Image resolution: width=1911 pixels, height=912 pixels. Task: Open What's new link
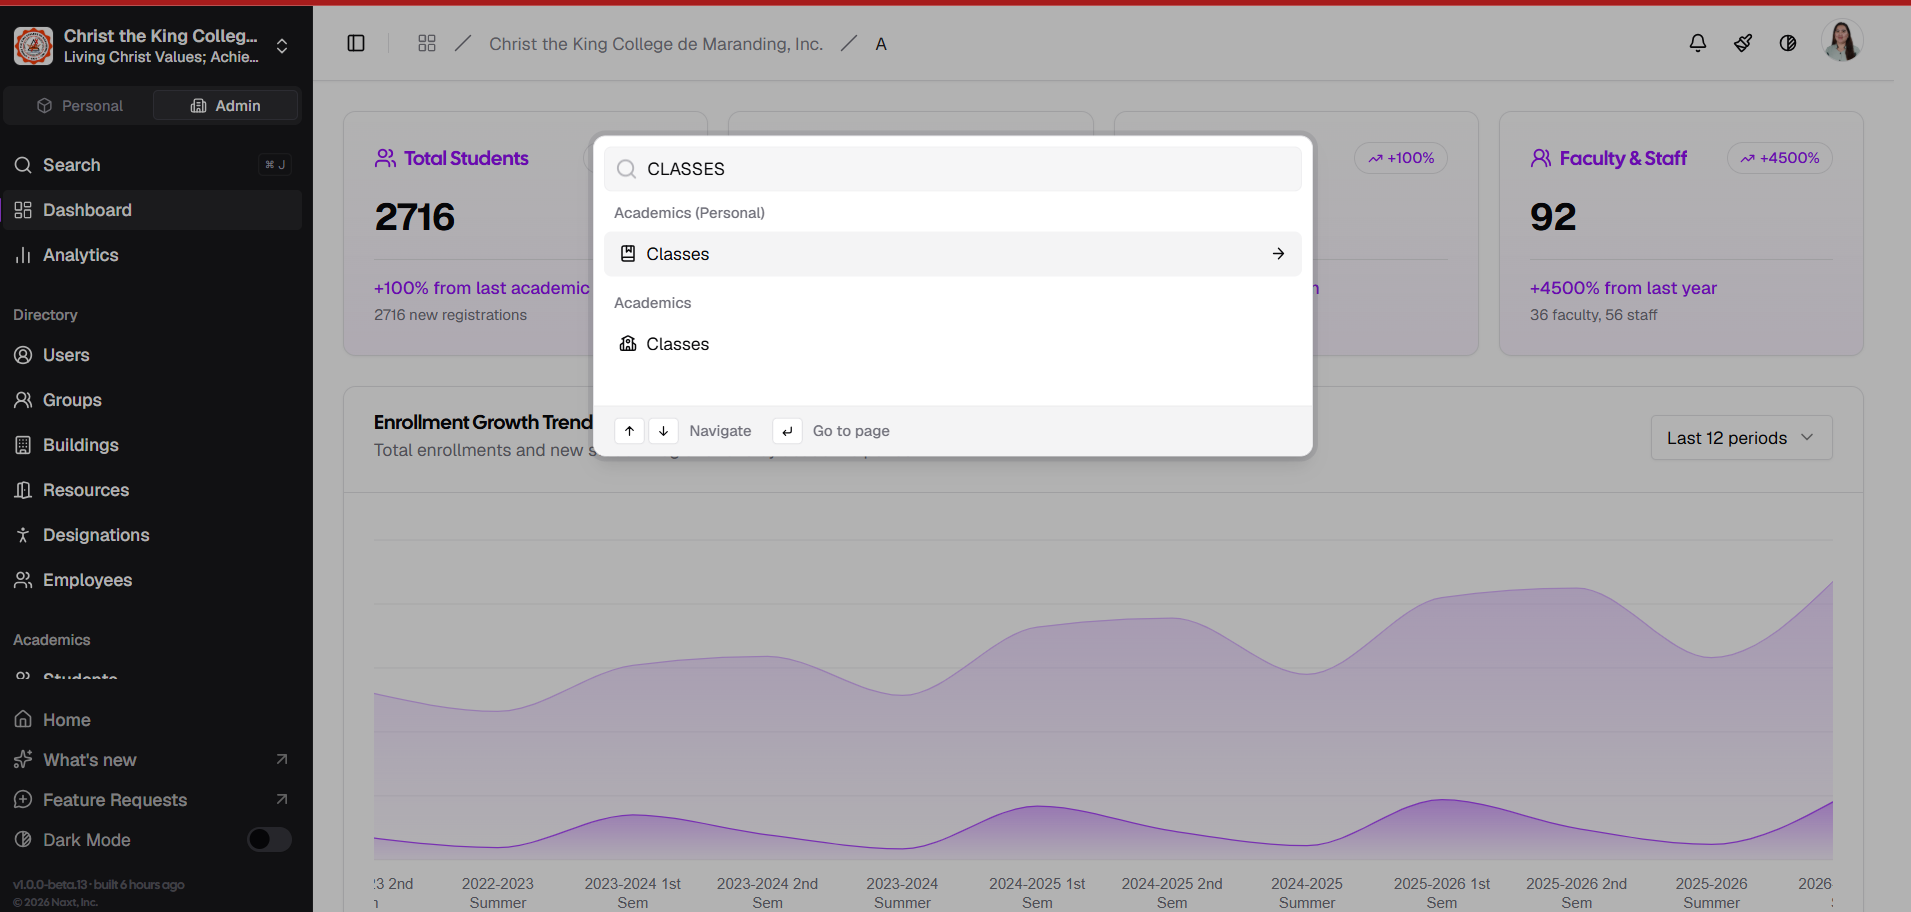(152, 760)
